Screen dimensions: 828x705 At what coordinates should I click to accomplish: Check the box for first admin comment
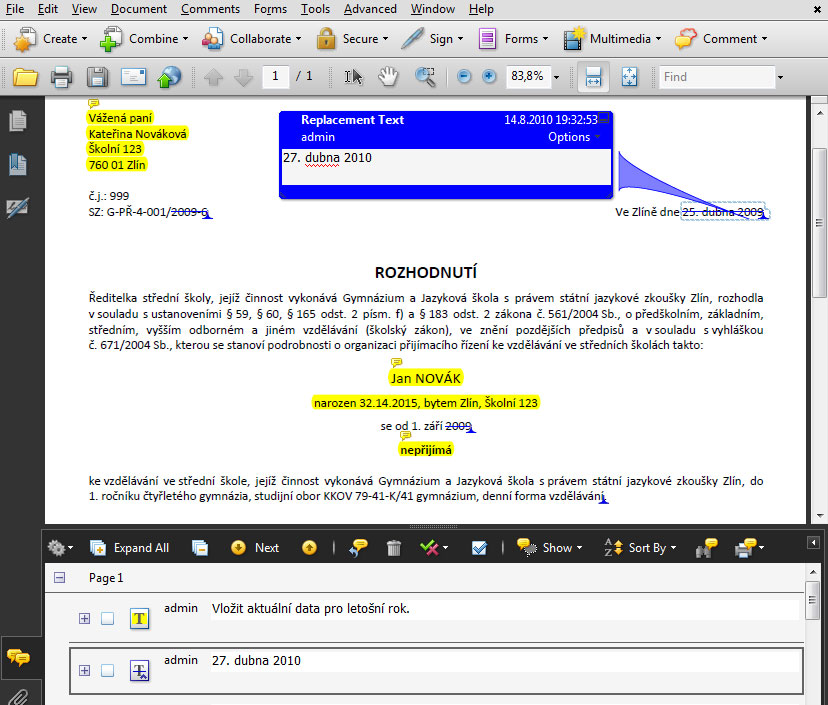108,619
